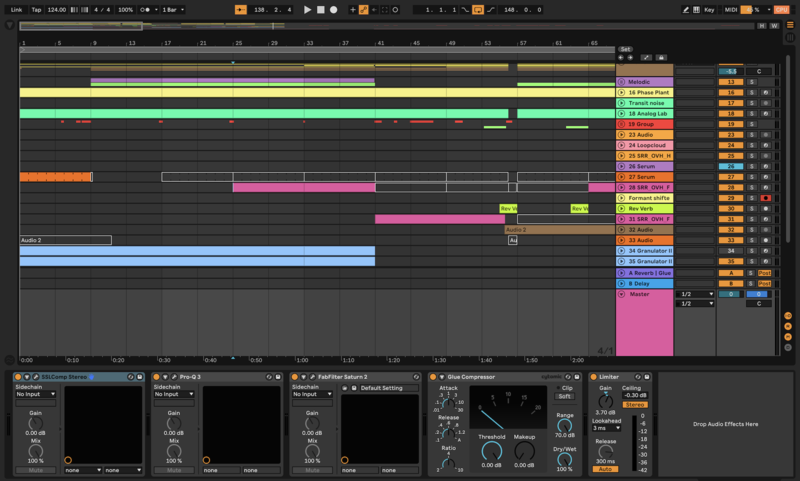Unfold the 19 Group track
The width and height of the screenshot is (800, 481).
point(621,124)
